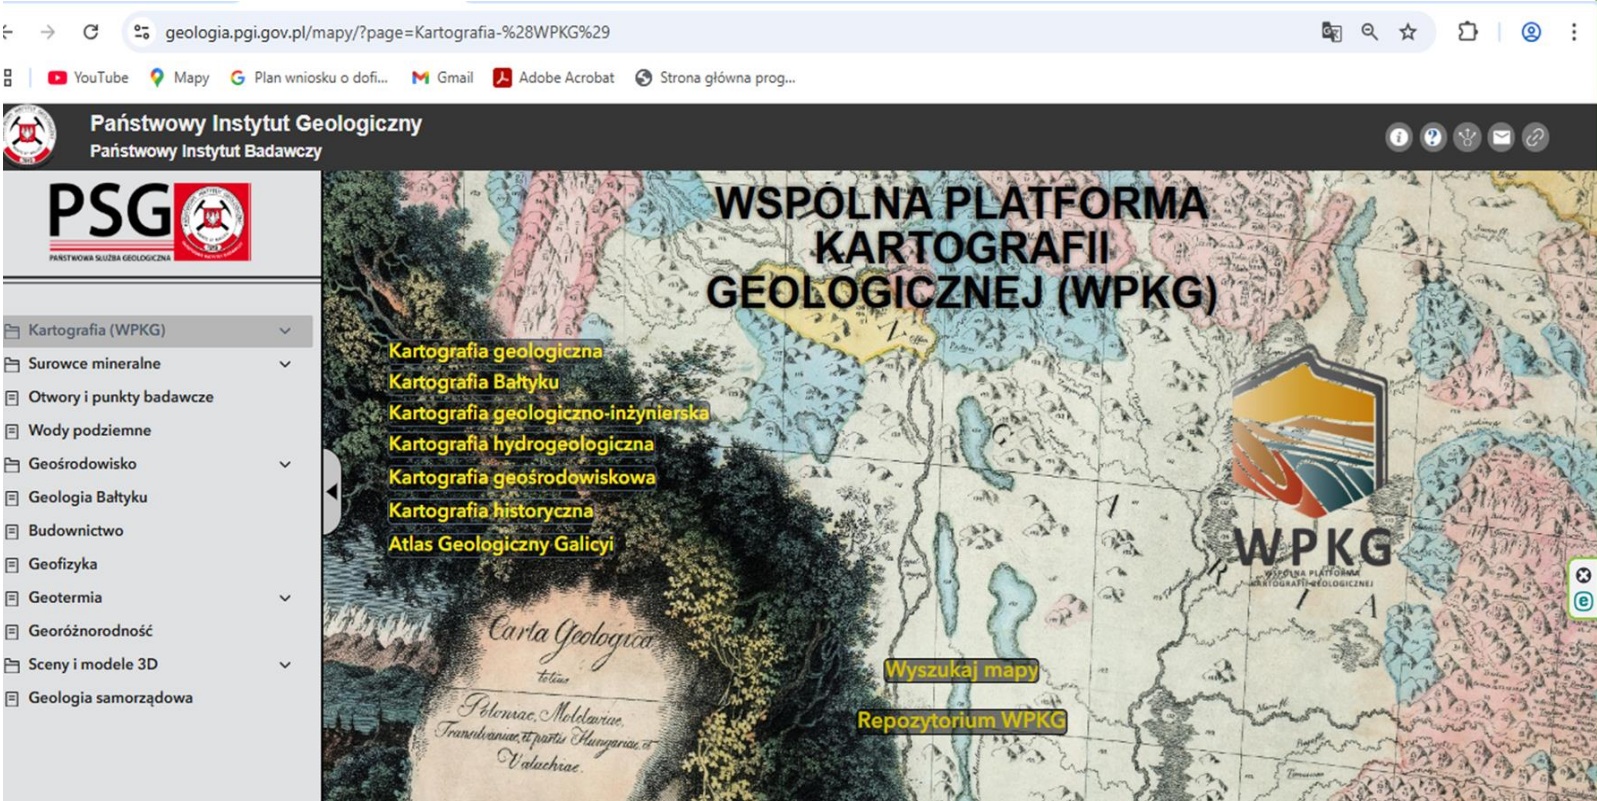Follow the Kartografia geośrodowiskowa link
1597x801 pixels.
[522, 478]
